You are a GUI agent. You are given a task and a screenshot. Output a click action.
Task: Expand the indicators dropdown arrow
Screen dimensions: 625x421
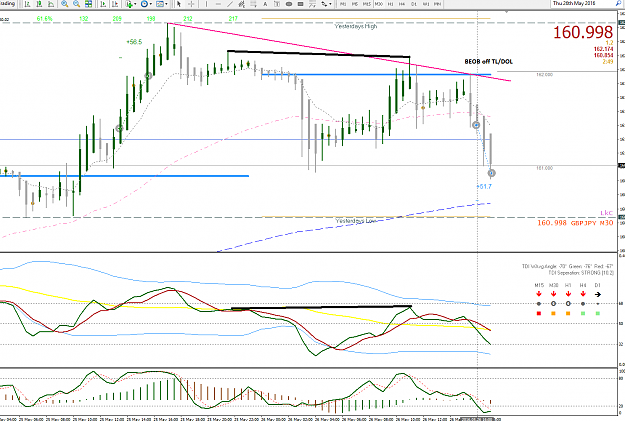136,4
